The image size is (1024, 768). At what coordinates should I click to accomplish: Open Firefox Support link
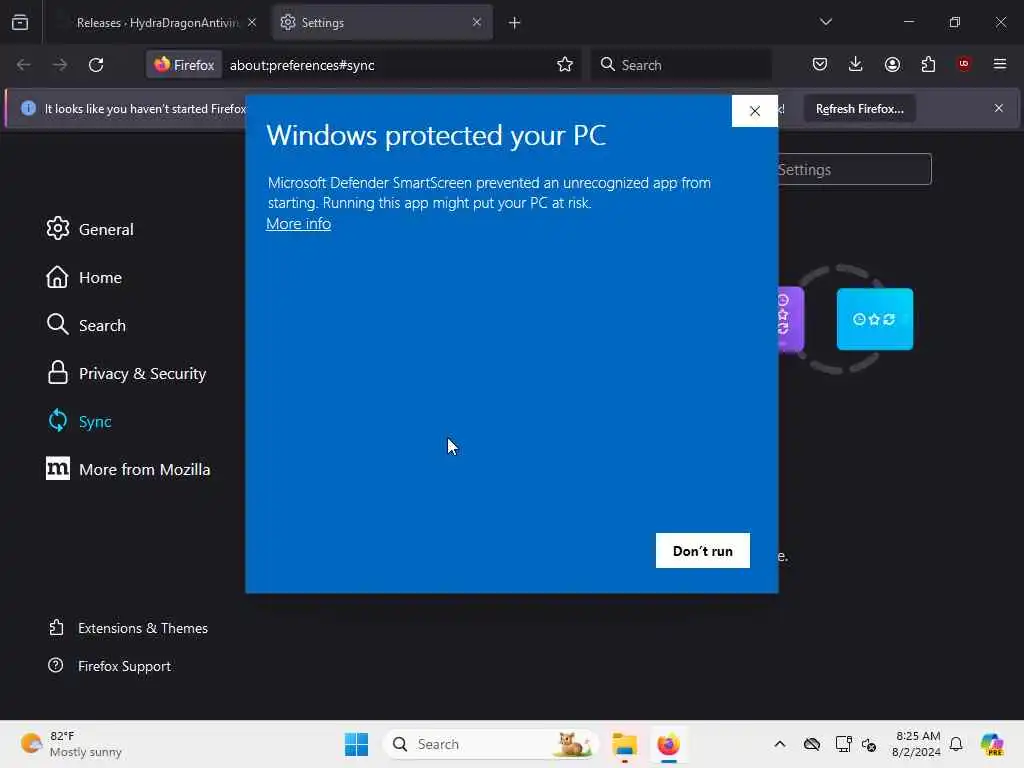tap(110, 666)
